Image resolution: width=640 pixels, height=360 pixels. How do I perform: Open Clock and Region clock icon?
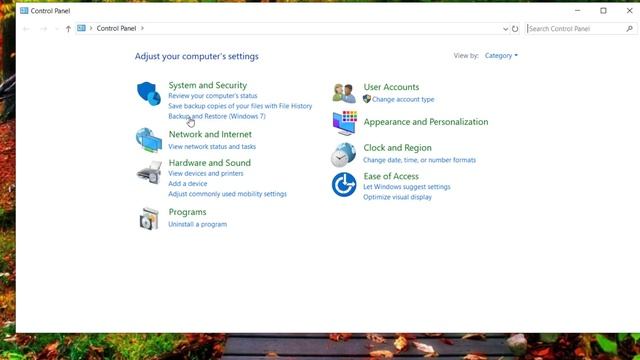tap(343, 155)
